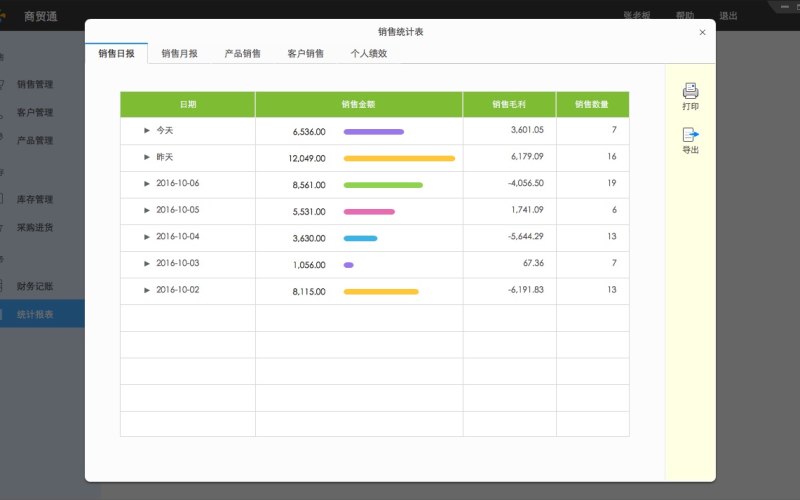Click the 退出 link in top bar
Viewport: 800px width, 500px height.
[728, 16]
